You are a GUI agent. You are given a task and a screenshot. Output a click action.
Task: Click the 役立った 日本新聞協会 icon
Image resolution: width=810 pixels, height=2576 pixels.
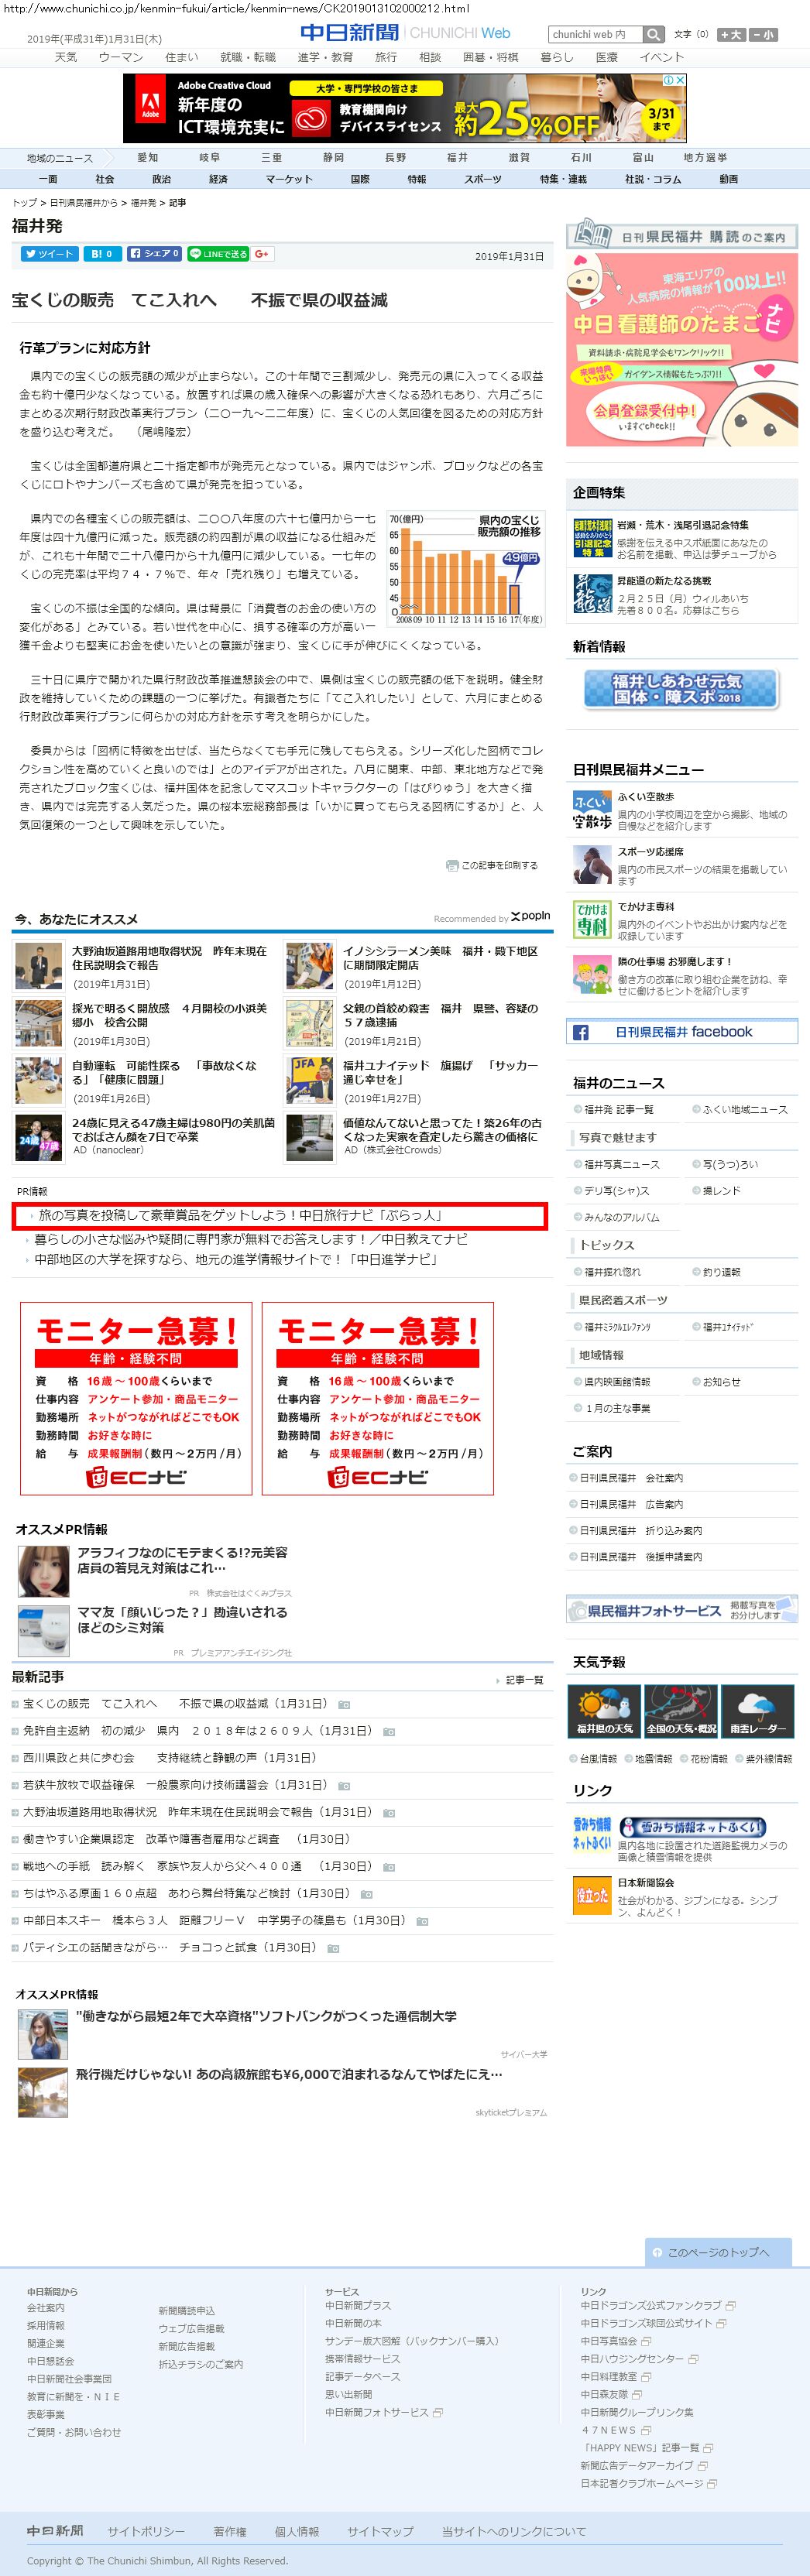pyautogui.click(x=592, y=1895)
